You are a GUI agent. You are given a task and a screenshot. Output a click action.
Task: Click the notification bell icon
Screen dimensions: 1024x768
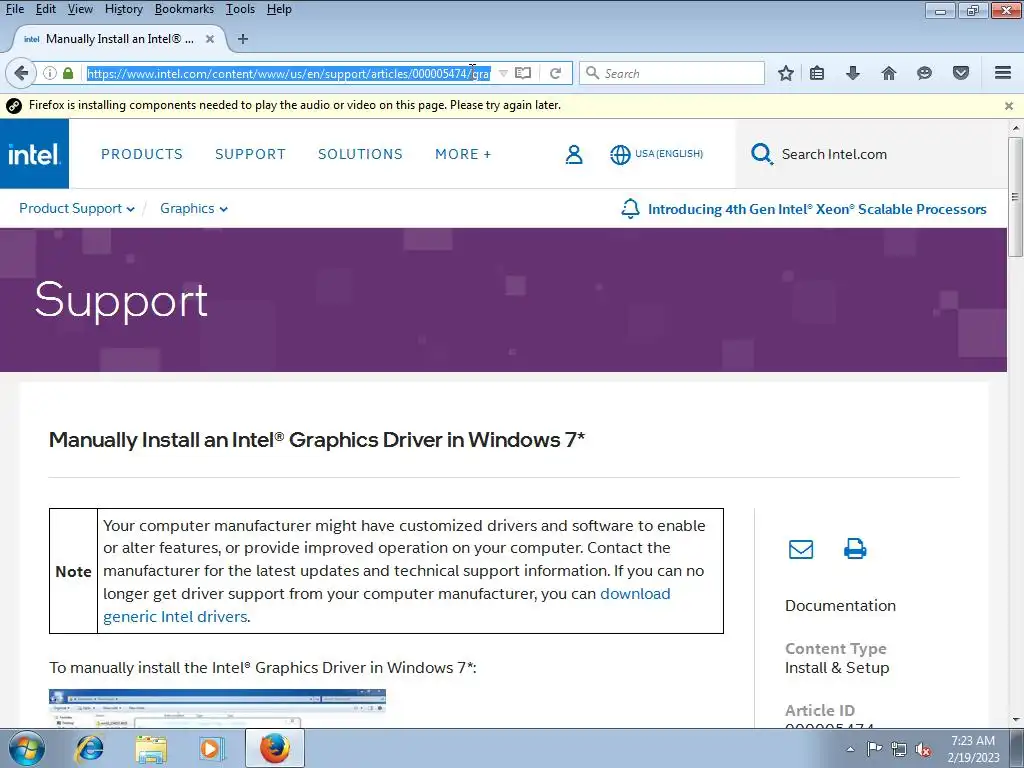pos(630,209)
